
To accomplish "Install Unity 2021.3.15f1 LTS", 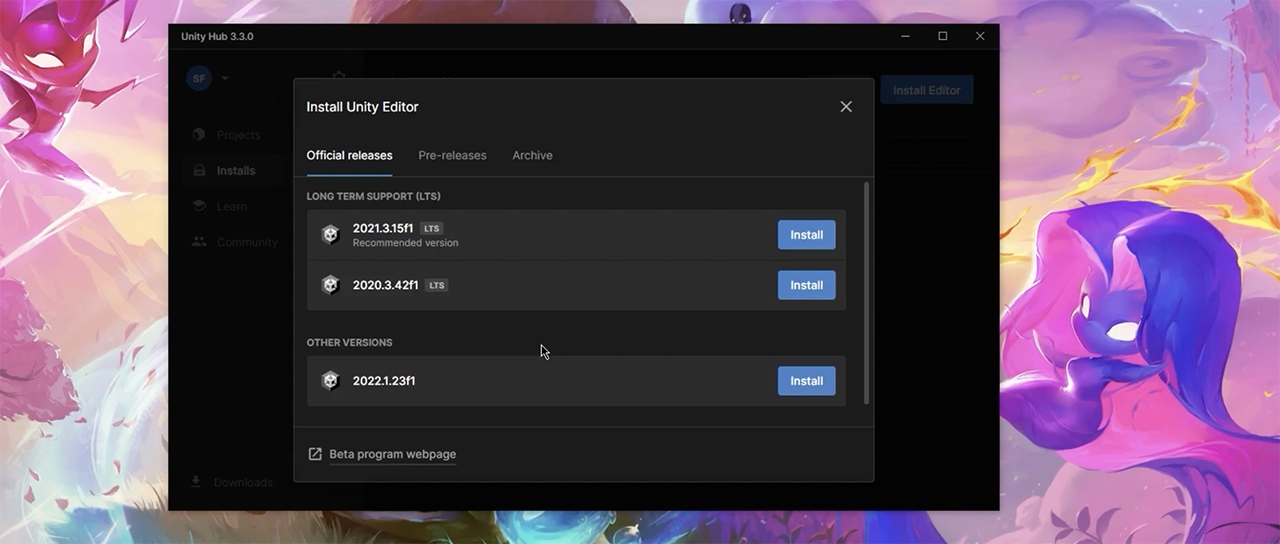I will 807,235.
